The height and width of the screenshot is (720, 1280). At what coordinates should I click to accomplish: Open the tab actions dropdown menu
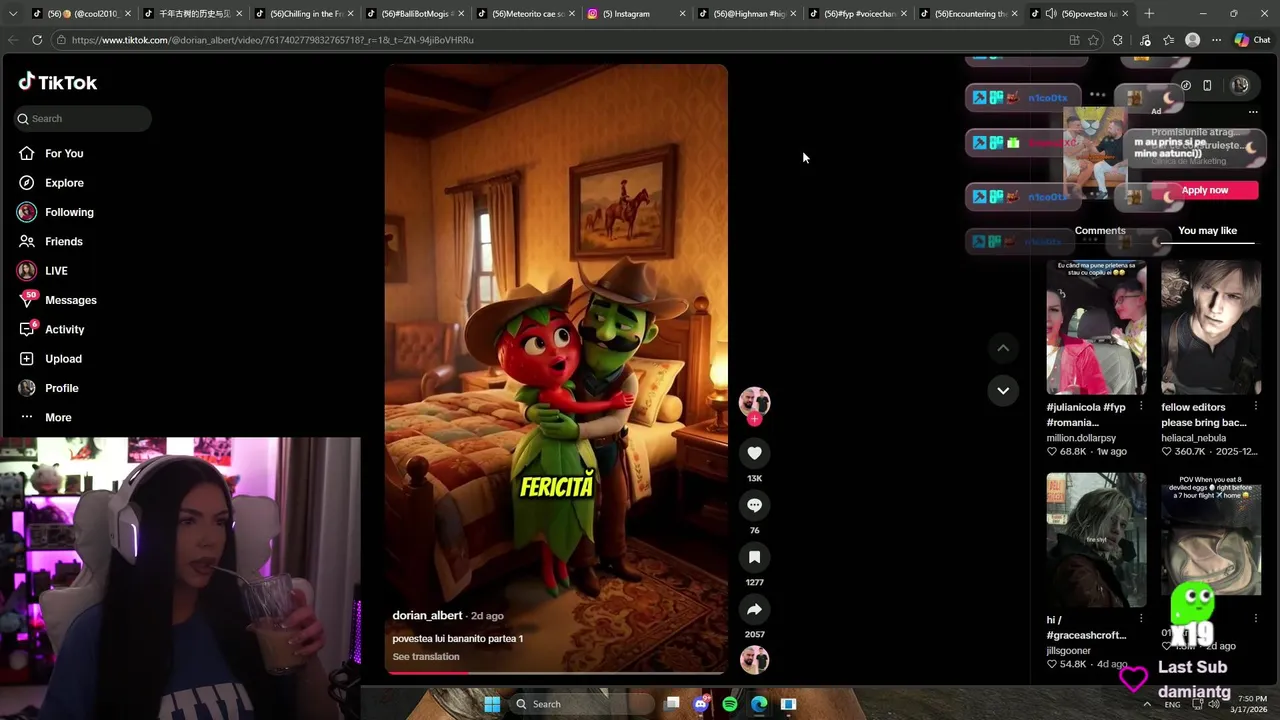(x=13, y=14)
